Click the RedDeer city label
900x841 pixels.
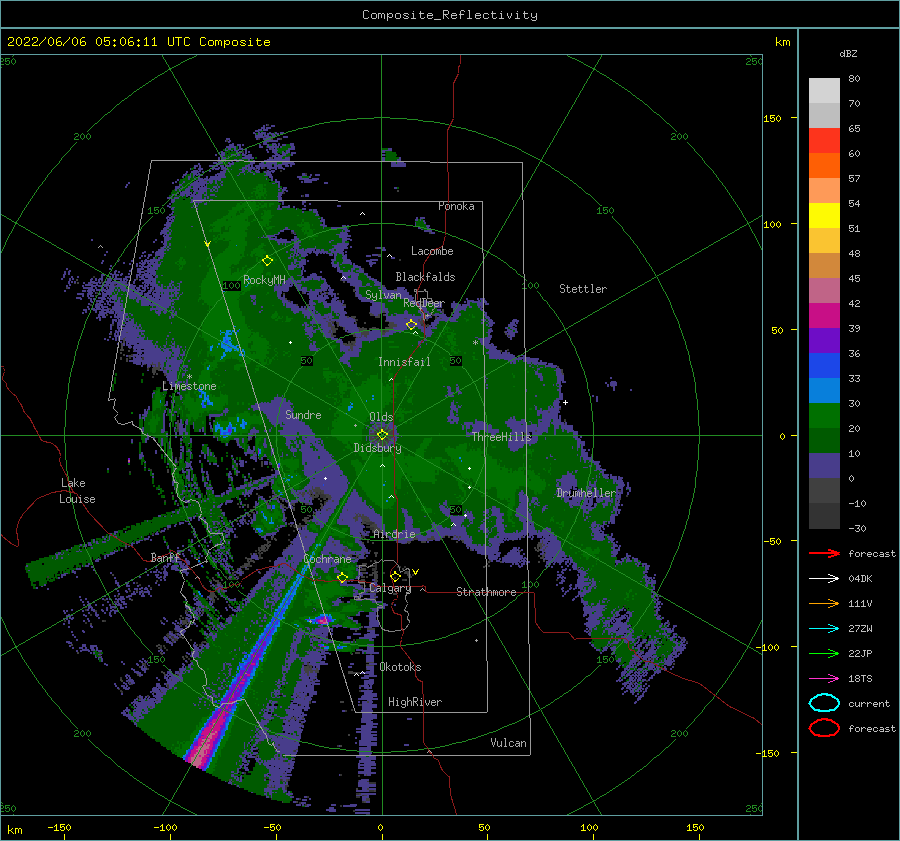424,303
